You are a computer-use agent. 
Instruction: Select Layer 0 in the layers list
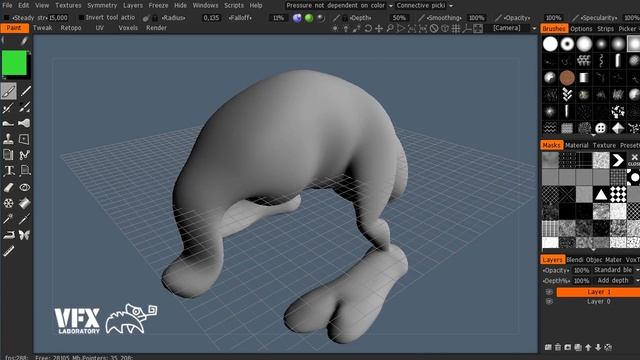[598, 302]
